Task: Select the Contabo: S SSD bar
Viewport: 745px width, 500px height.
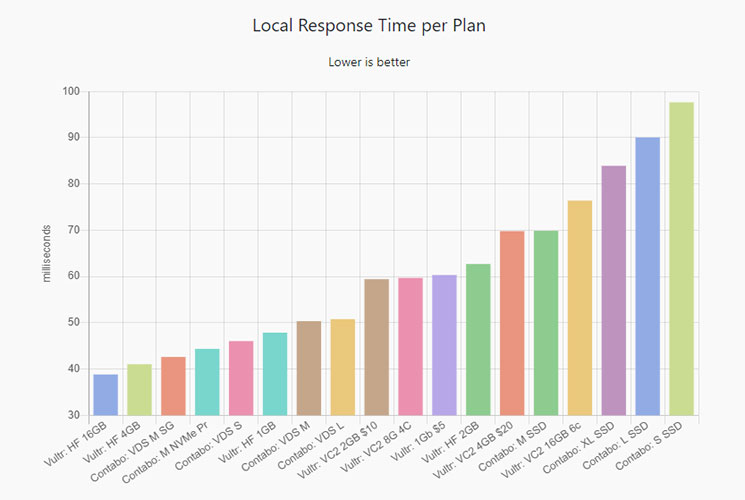Action: 682,259
